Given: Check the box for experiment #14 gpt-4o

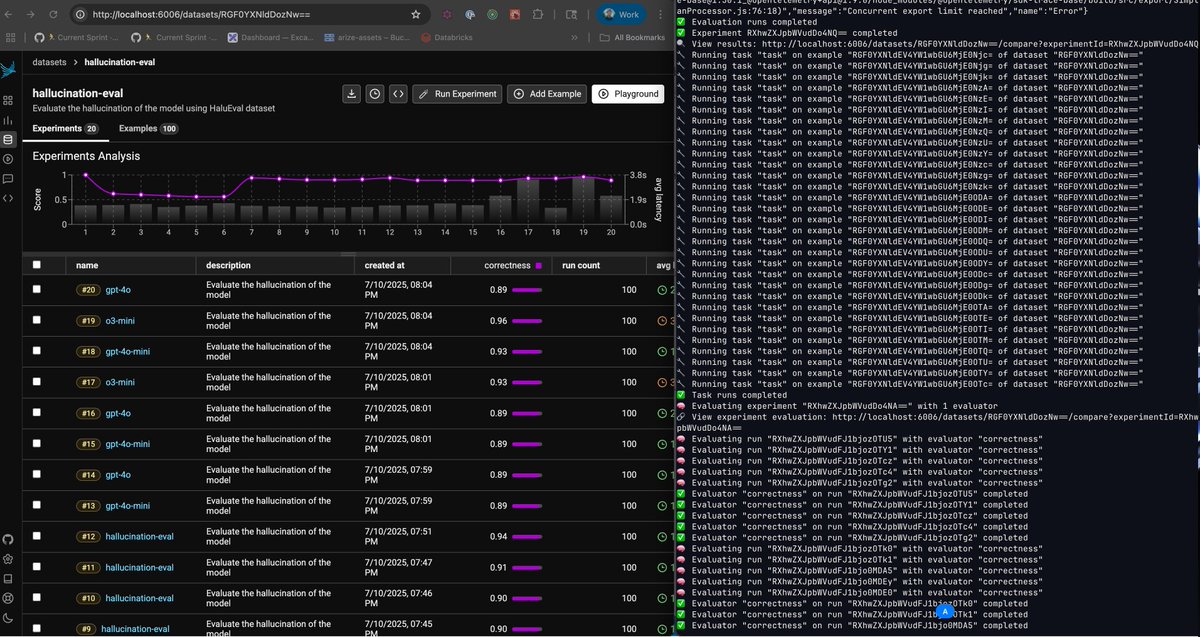Looking at the screenshot, I should tap(37, 475).
